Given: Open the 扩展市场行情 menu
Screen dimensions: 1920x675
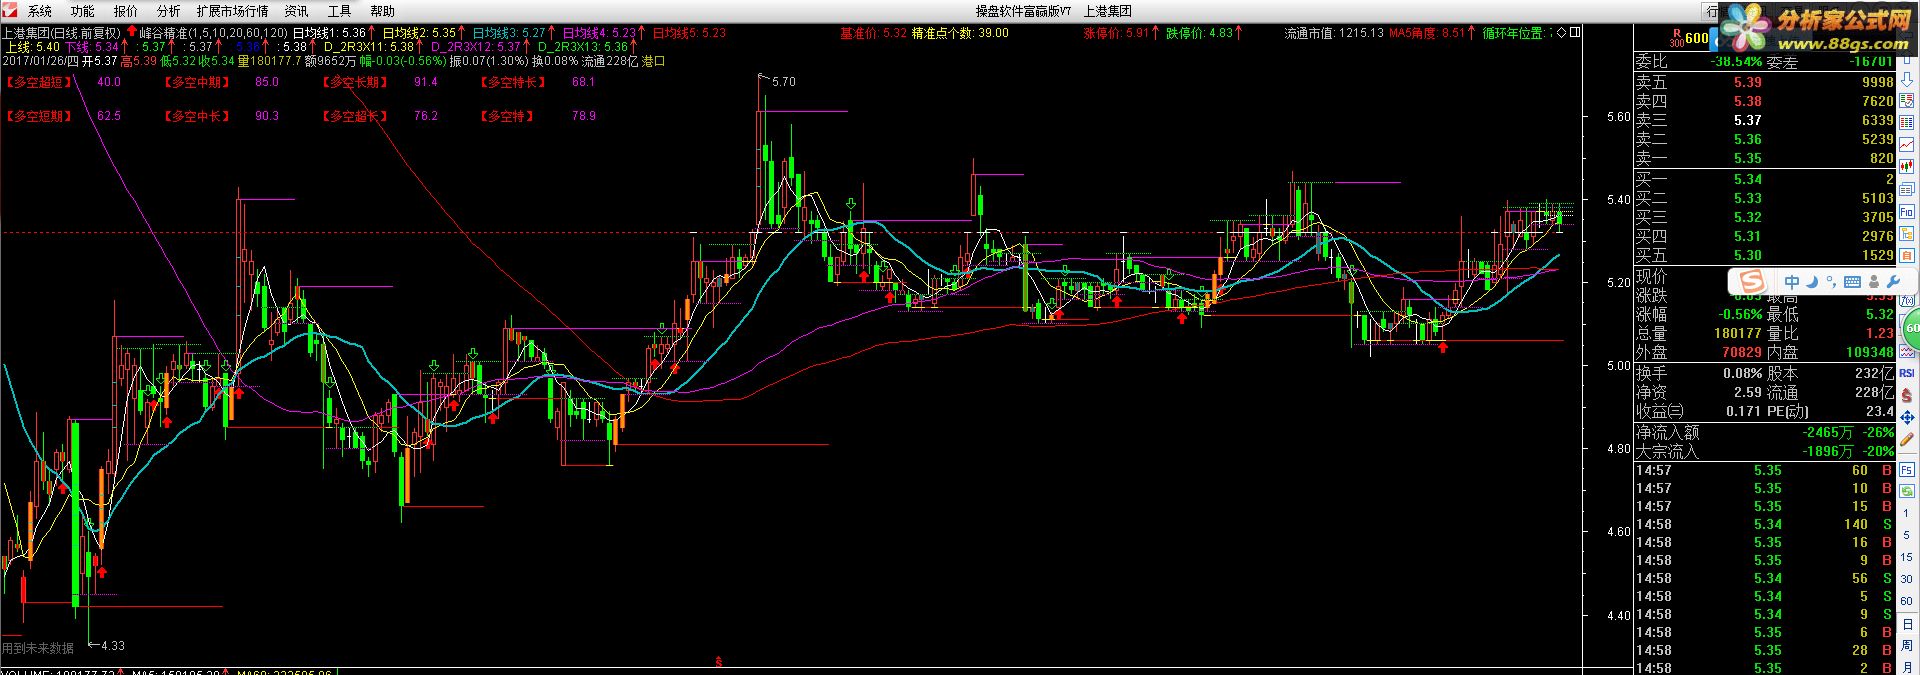Looking at the screenshot, I should (x=233, y=11).
